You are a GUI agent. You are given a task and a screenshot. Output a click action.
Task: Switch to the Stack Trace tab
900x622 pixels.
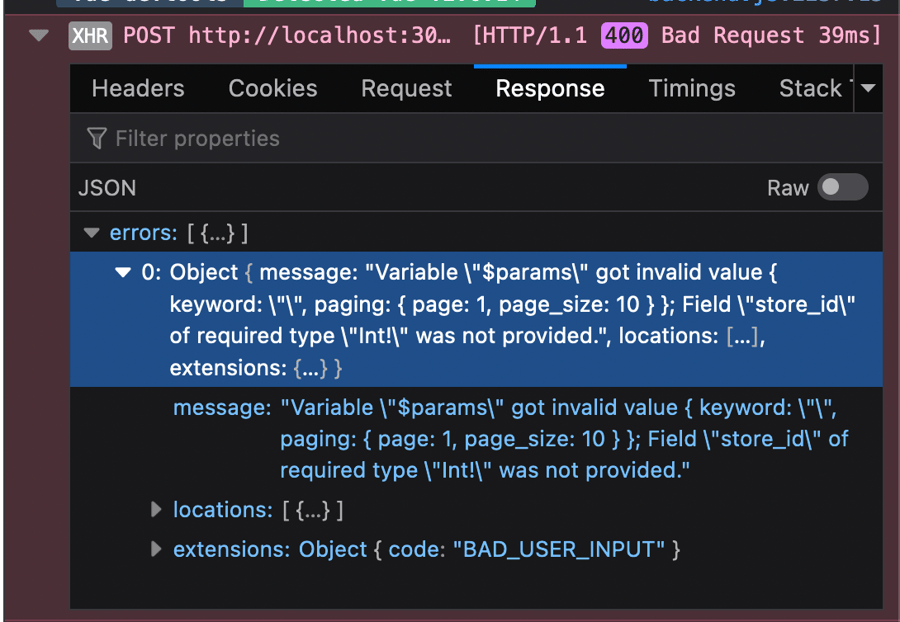point(816,88)
